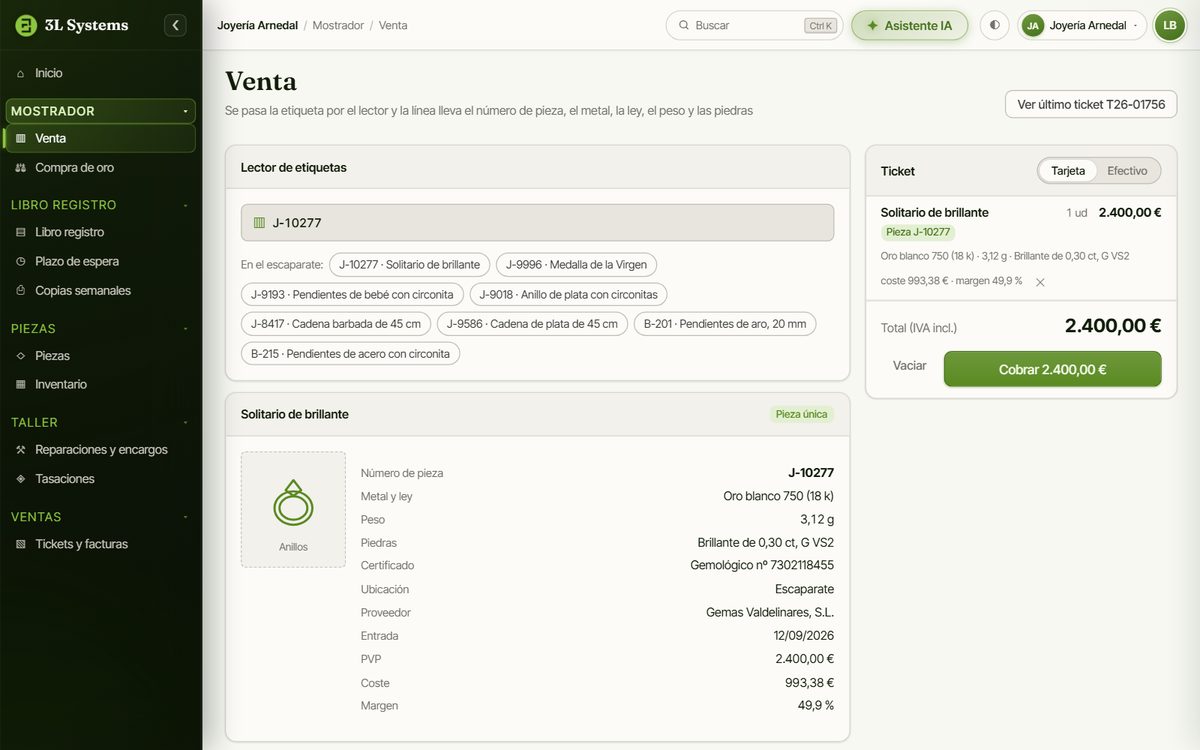Select chip J-9586 Cadena de plata
Screen dimensions: 1200x750
point(533,324)
